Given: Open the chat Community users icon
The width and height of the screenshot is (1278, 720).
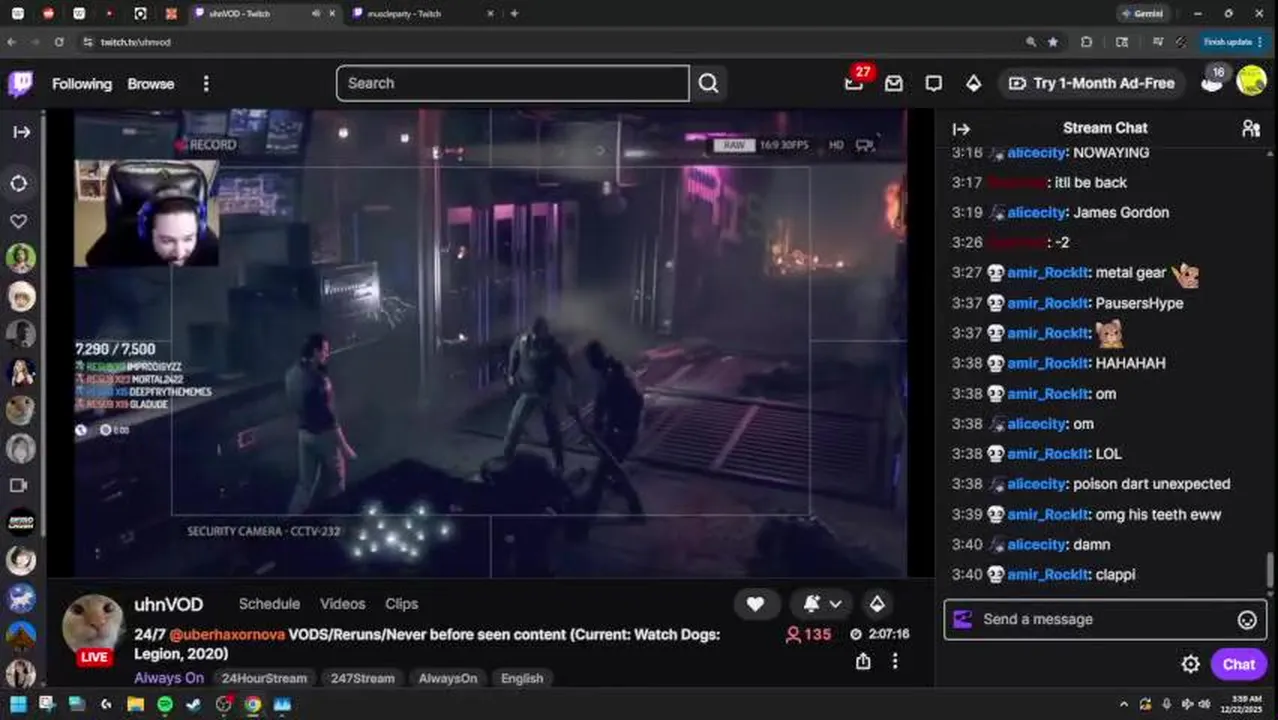Looking at the screenshot, I should pyautogui.click(x=1250, y=128).
